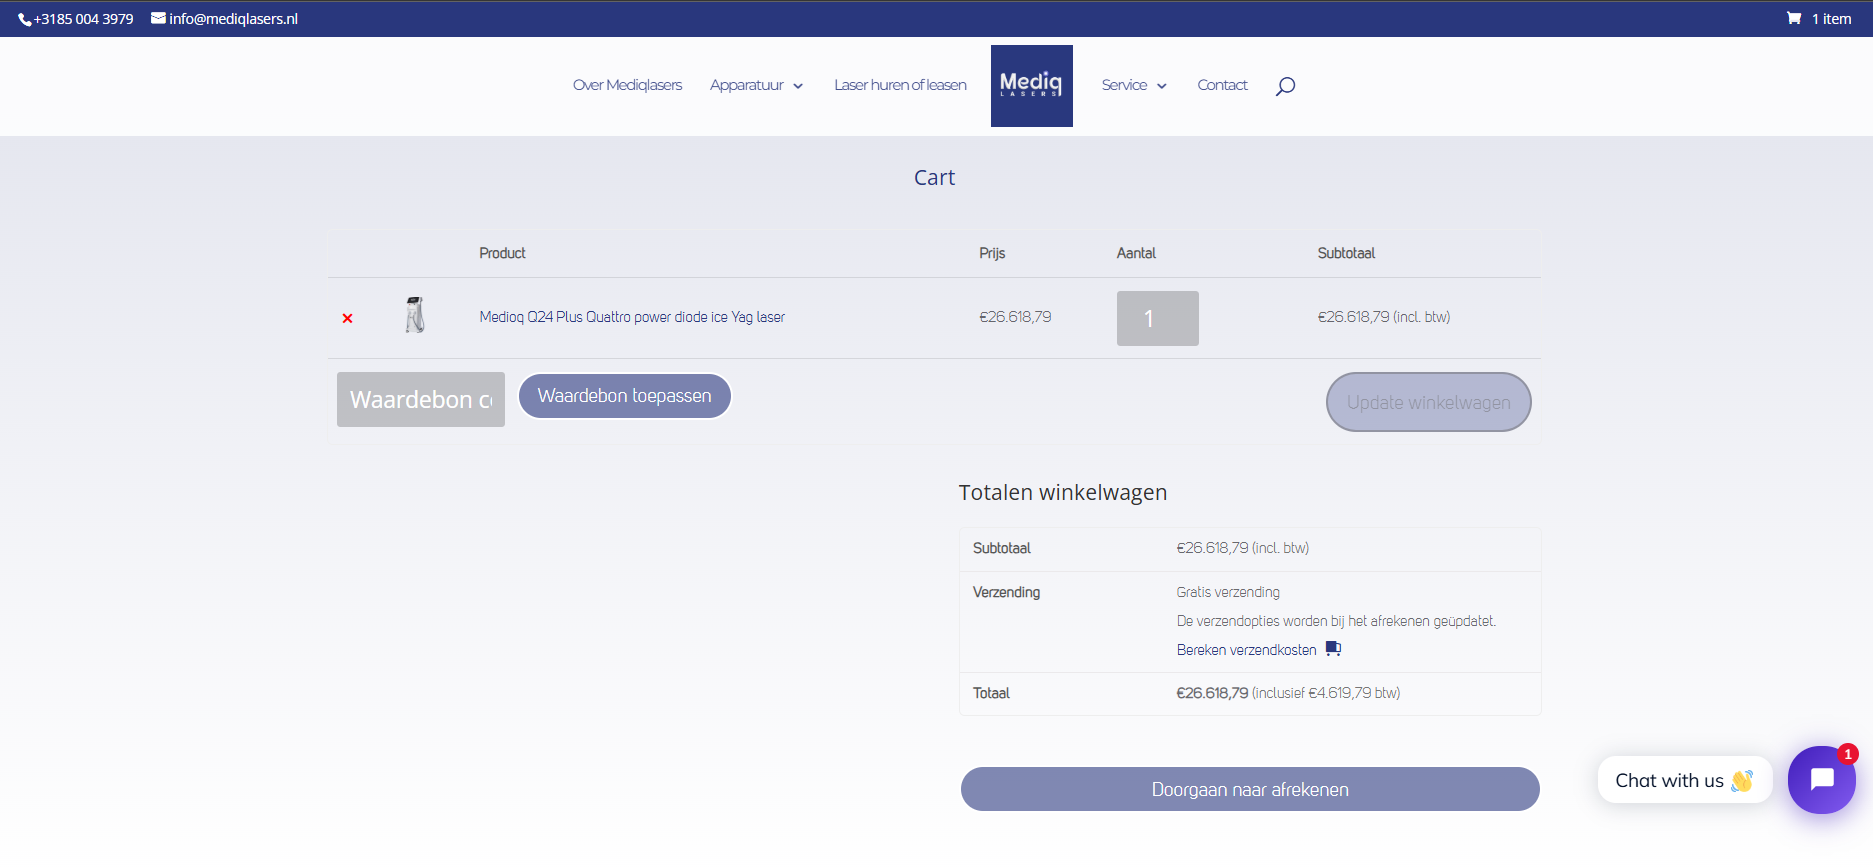Click the Gratis verzending text
This screenshot has width=1873, height=867.
(x=1228, y=592)
